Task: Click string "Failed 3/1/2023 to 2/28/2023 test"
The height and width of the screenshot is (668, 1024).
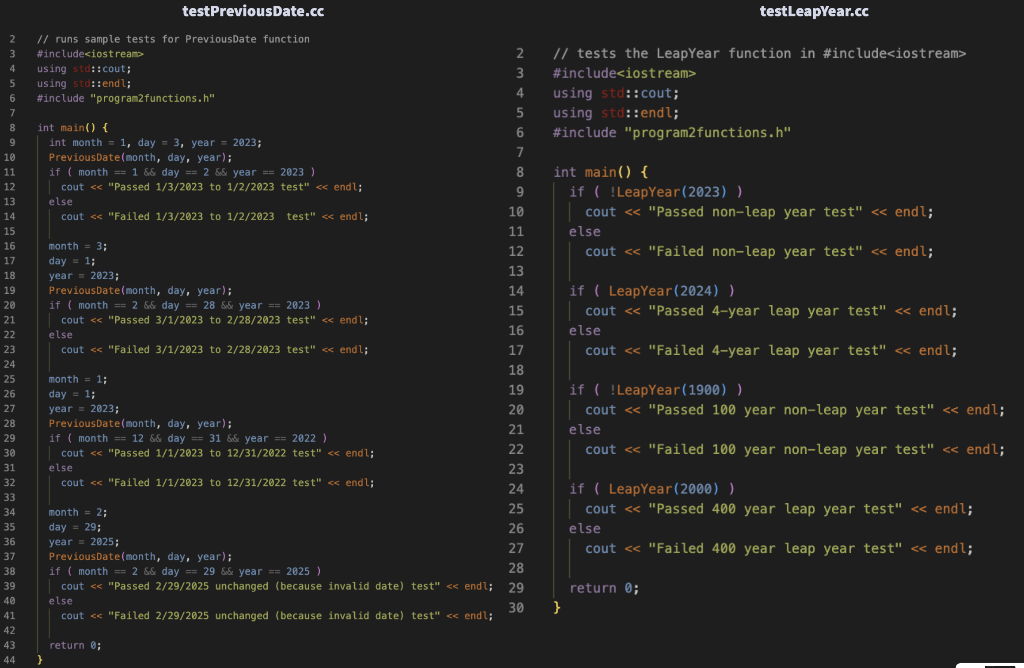Action: click(212, 349)
